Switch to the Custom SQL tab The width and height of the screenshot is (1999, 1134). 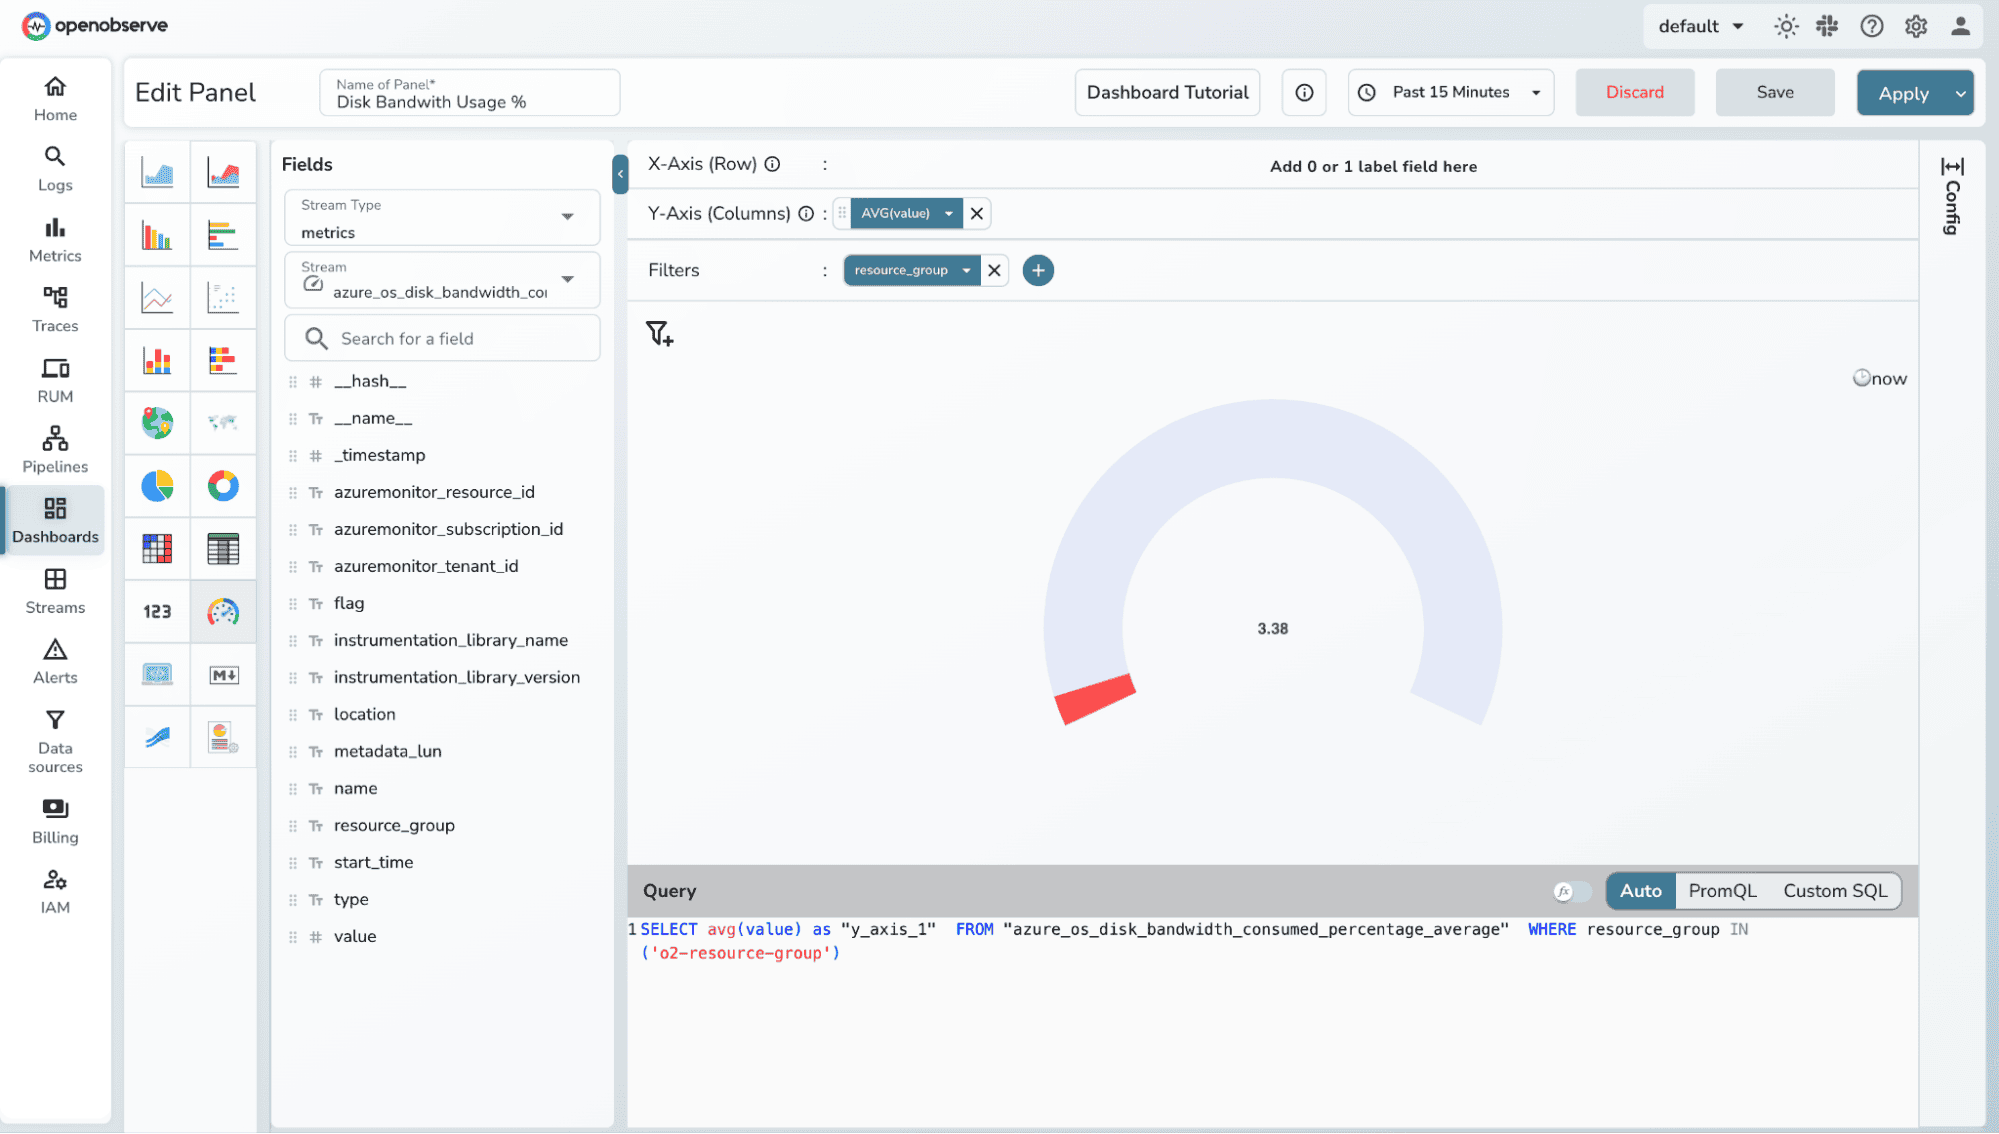[x=1834, y=890]
